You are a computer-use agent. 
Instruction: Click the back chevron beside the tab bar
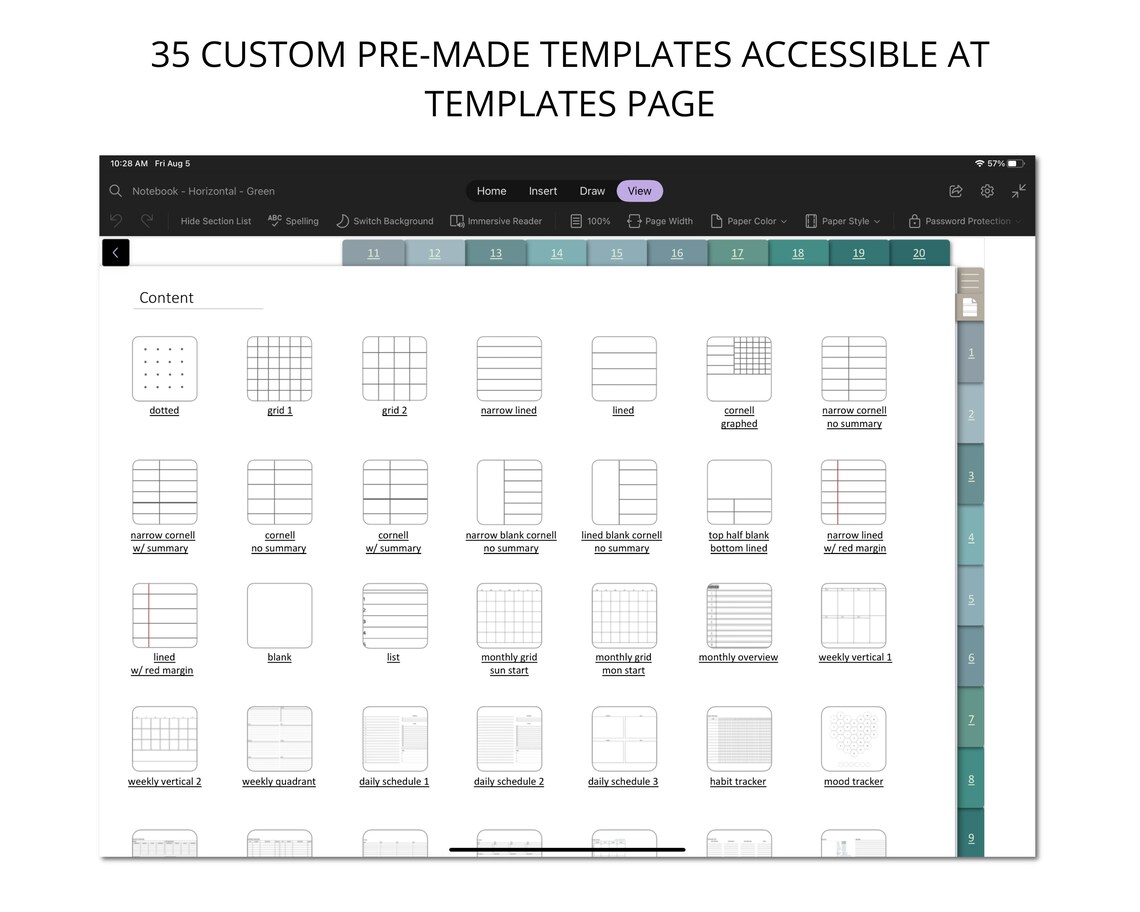pyautogui.click(x=115, y=253)
